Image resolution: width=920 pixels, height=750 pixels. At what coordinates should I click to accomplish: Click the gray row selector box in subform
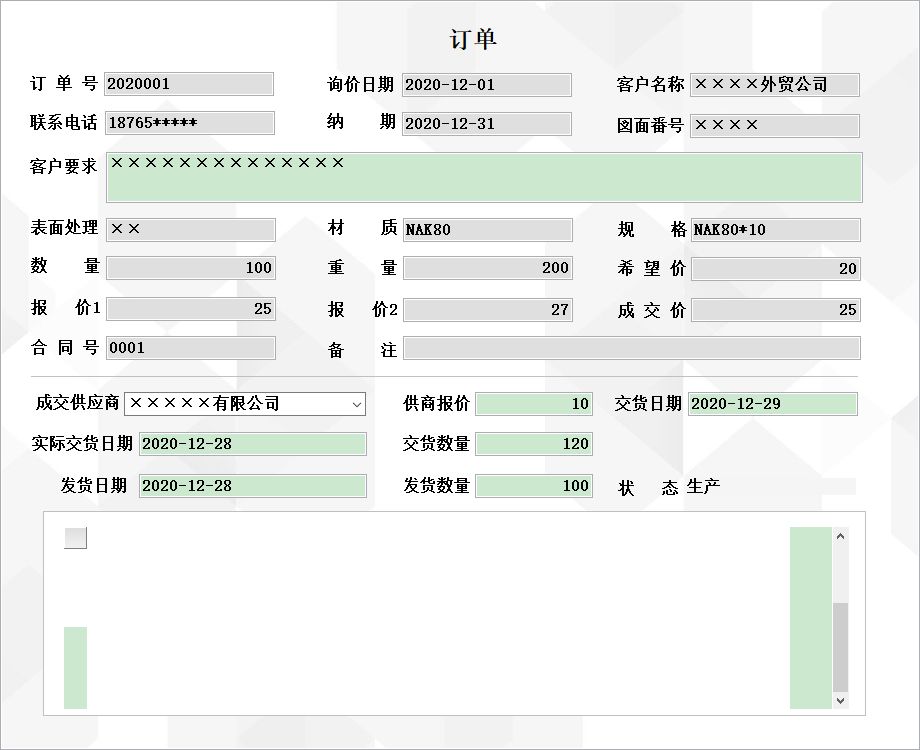[75, 538]
